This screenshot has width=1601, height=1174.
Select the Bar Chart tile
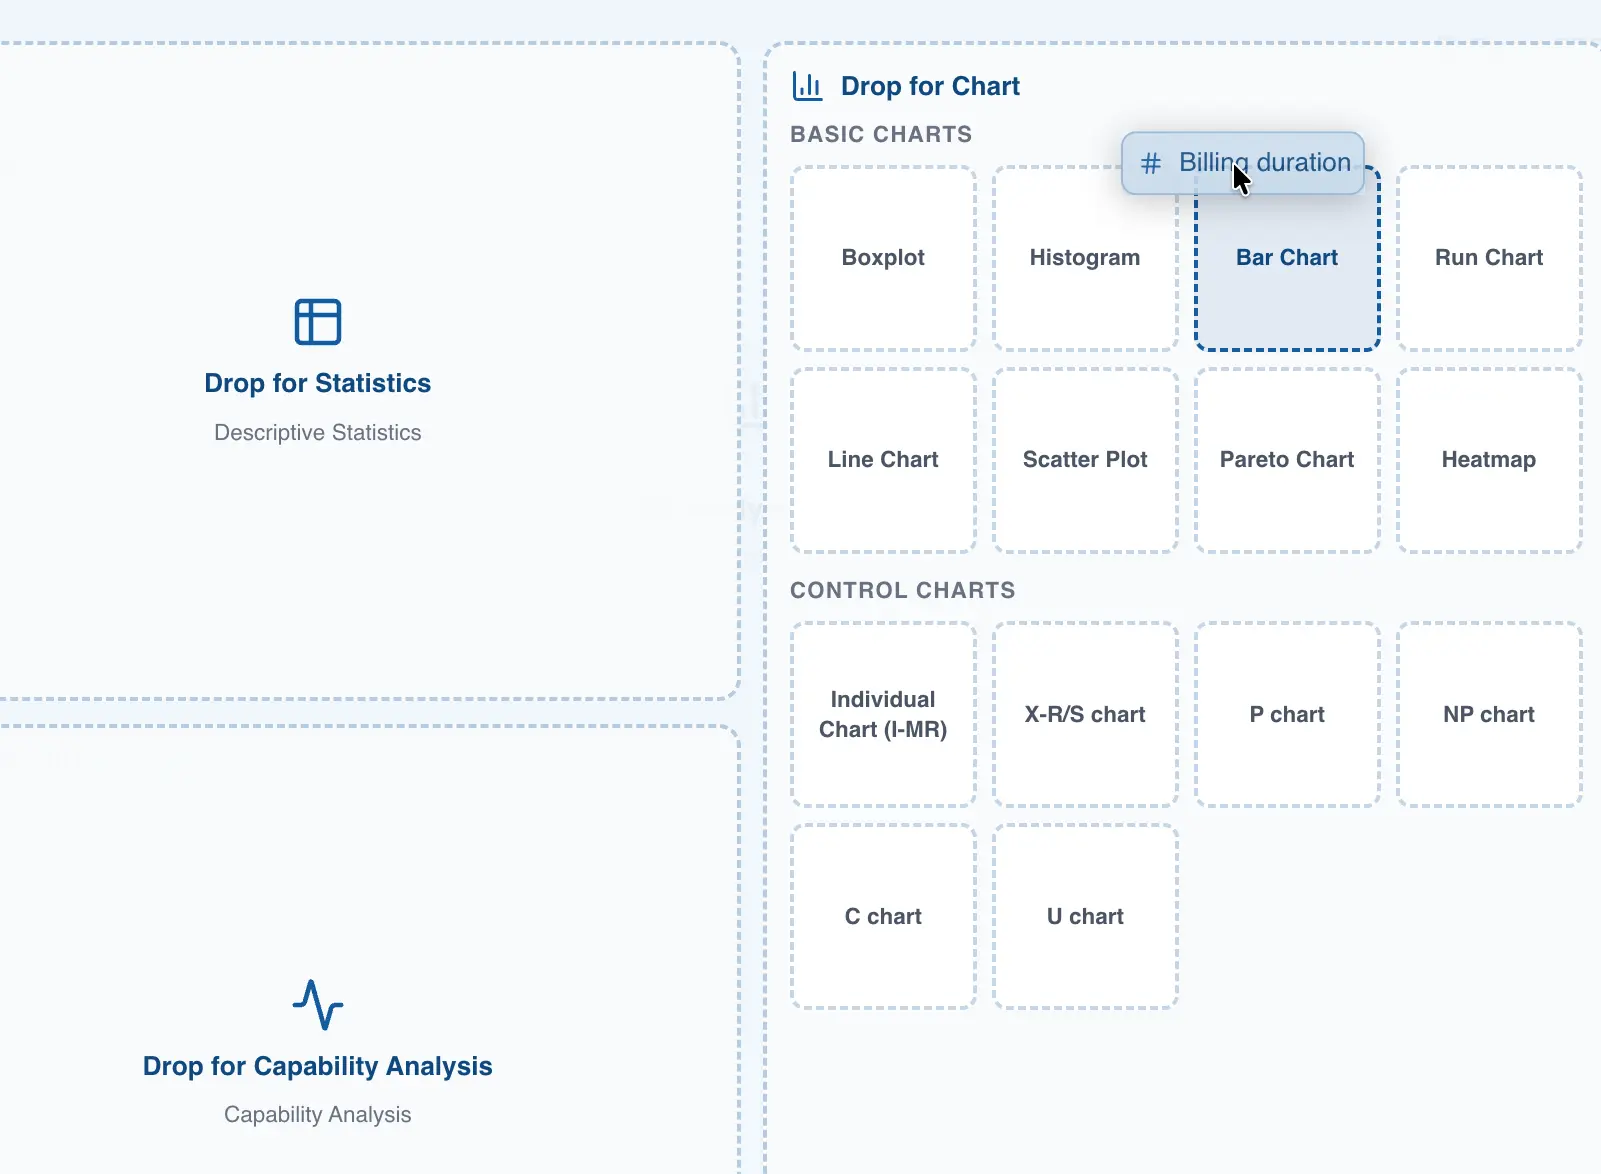click(x=1287, y=270)
